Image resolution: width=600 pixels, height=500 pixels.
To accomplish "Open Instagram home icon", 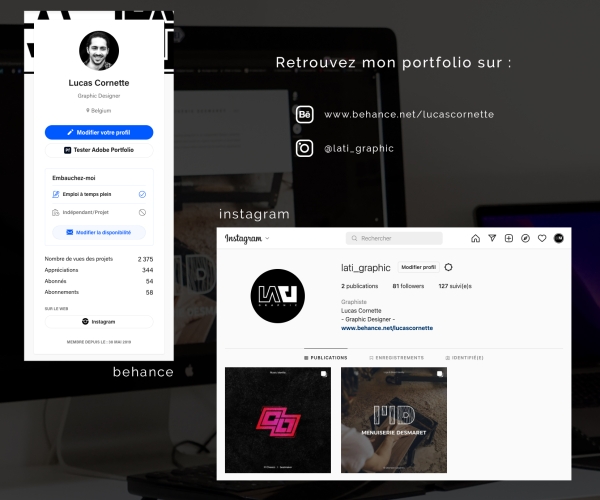I will [475, 238].
